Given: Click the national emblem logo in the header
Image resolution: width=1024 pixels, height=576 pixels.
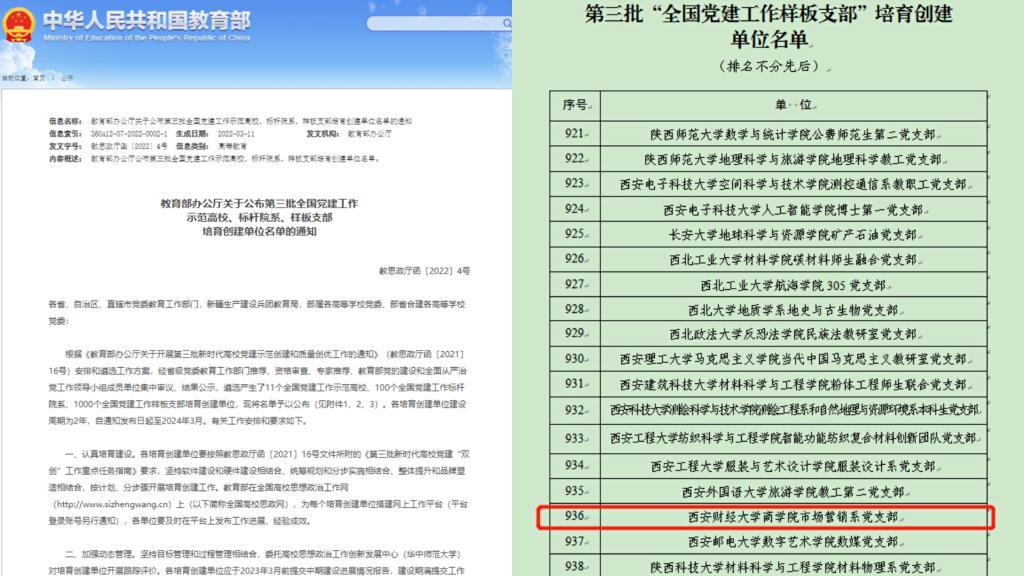Looking at the screenshot, I should (x=18, y=24).
